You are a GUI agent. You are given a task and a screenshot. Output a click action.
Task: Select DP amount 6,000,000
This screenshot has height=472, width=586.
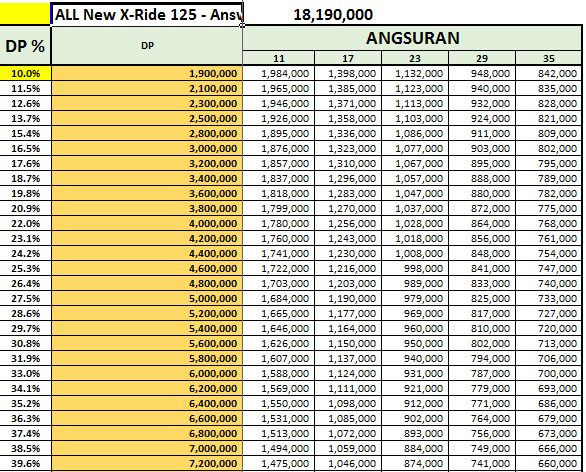(x=147, y=373)
